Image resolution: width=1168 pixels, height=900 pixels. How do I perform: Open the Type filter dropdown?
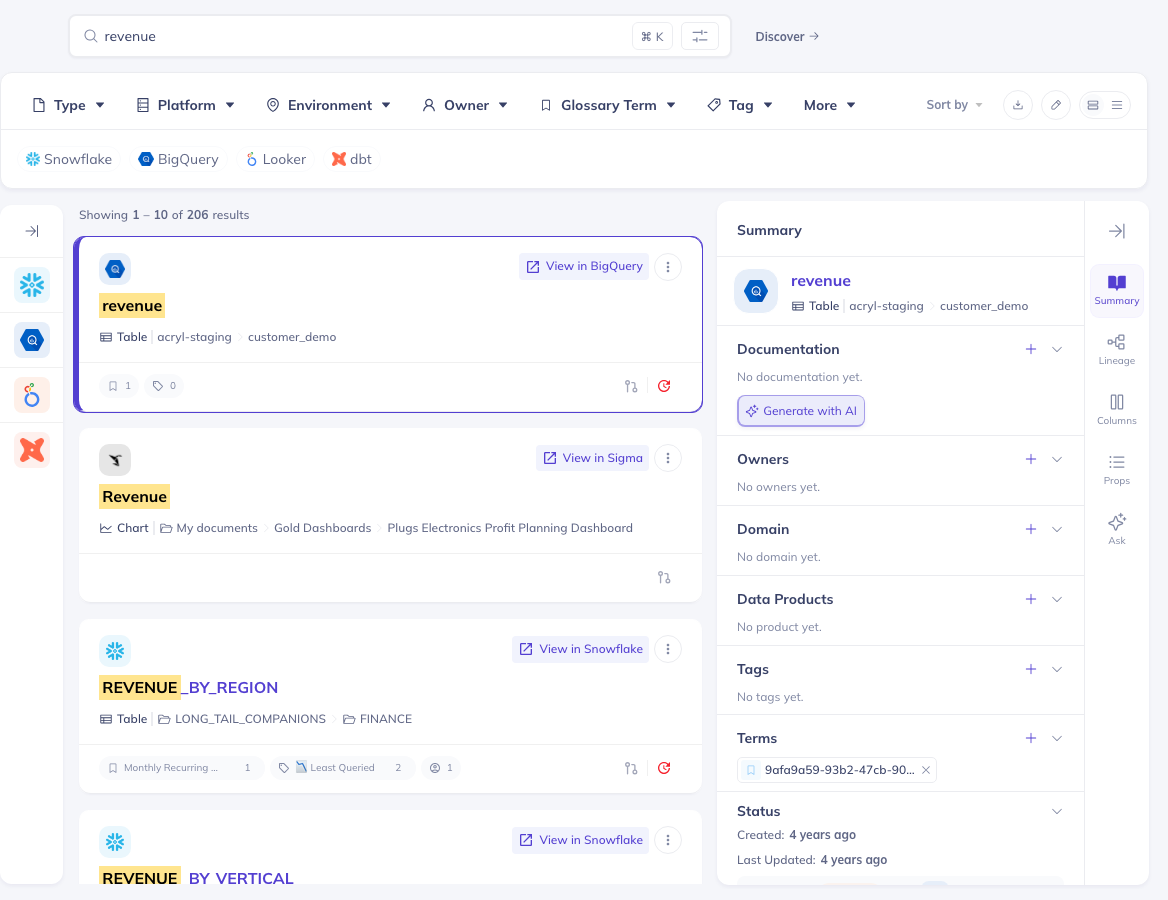pyautogui.click(x=69, y=105)
